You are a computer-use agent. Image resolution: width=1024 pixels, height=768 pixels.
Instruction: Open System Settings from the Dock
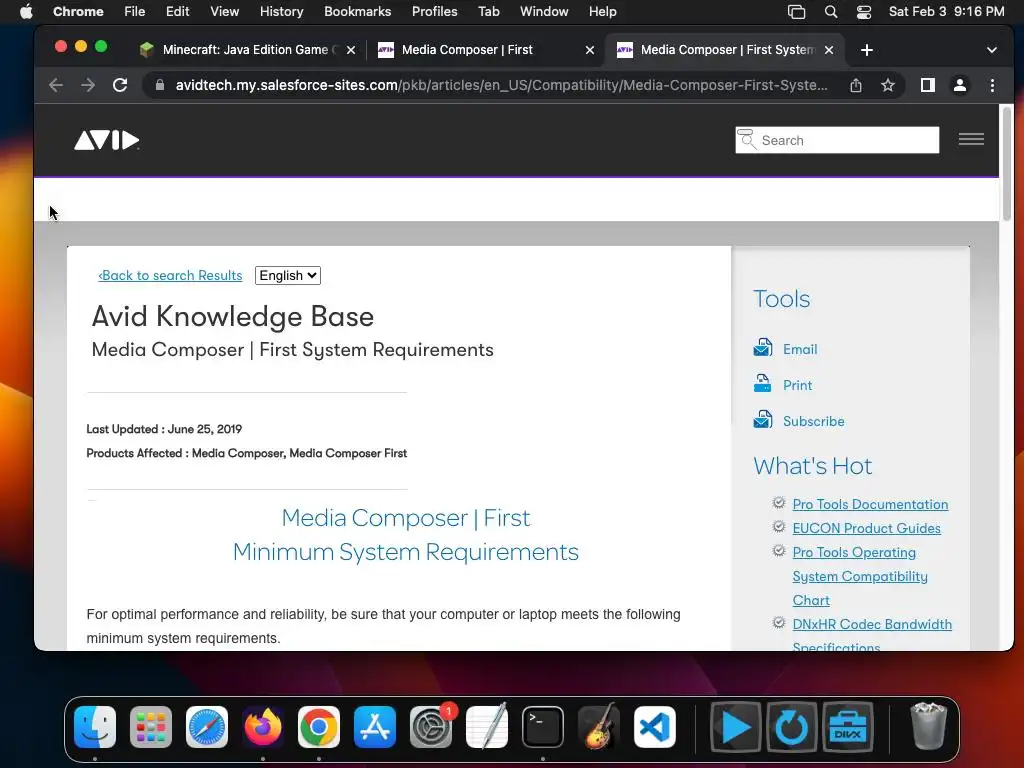coord(431,727)
